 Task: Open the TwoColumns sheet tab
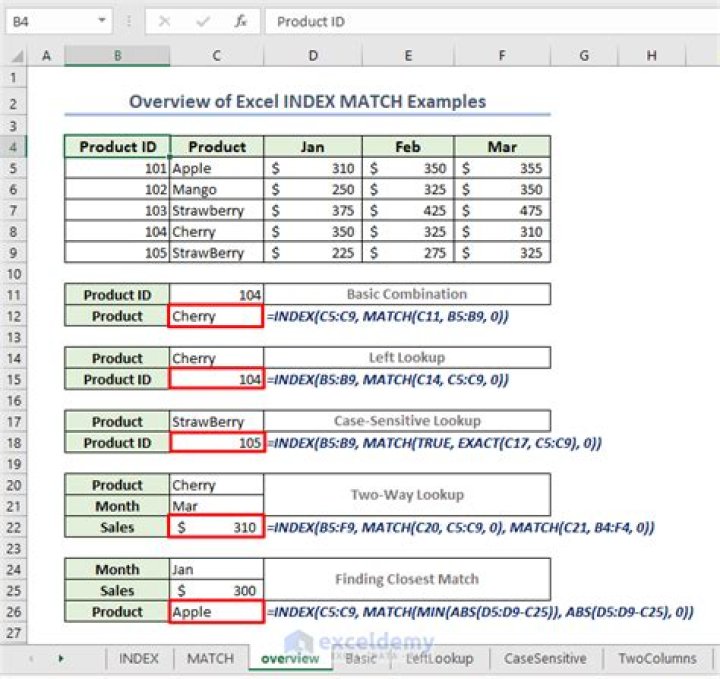[x=657, y=658]
